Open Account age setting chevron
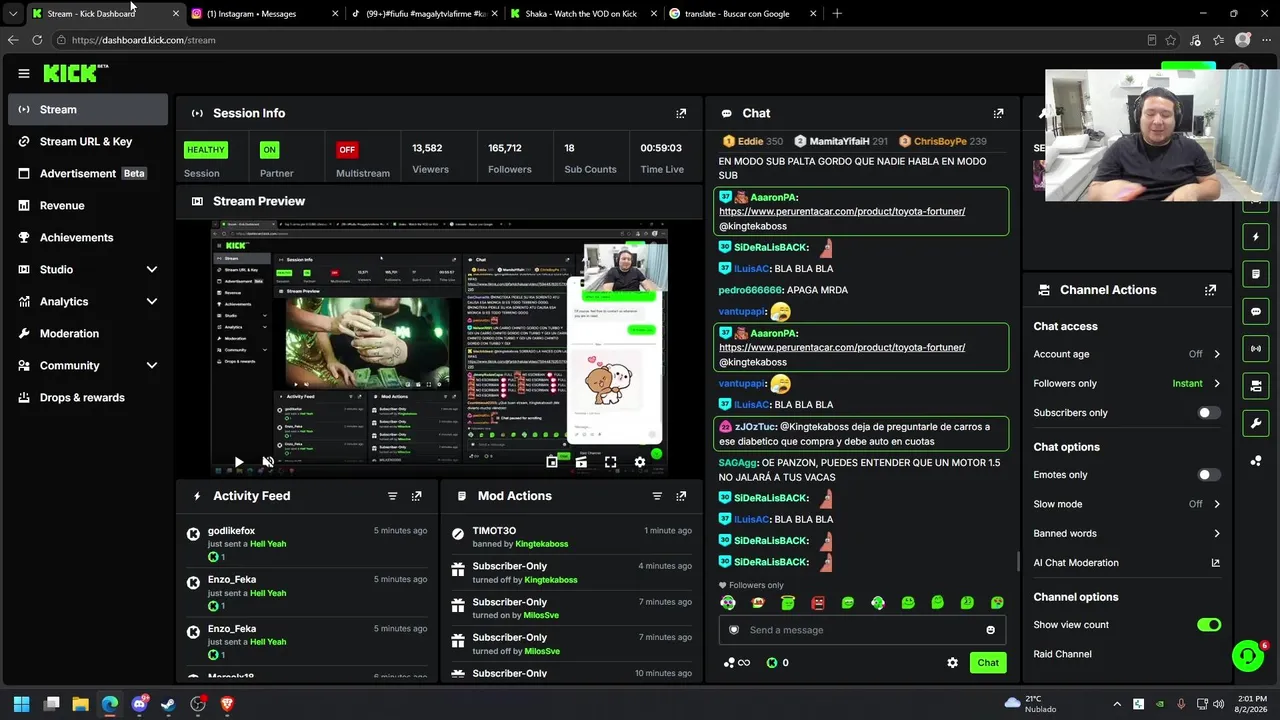Image resolution: width=1280 pixels, height=720 pixels. [1217, 354]
